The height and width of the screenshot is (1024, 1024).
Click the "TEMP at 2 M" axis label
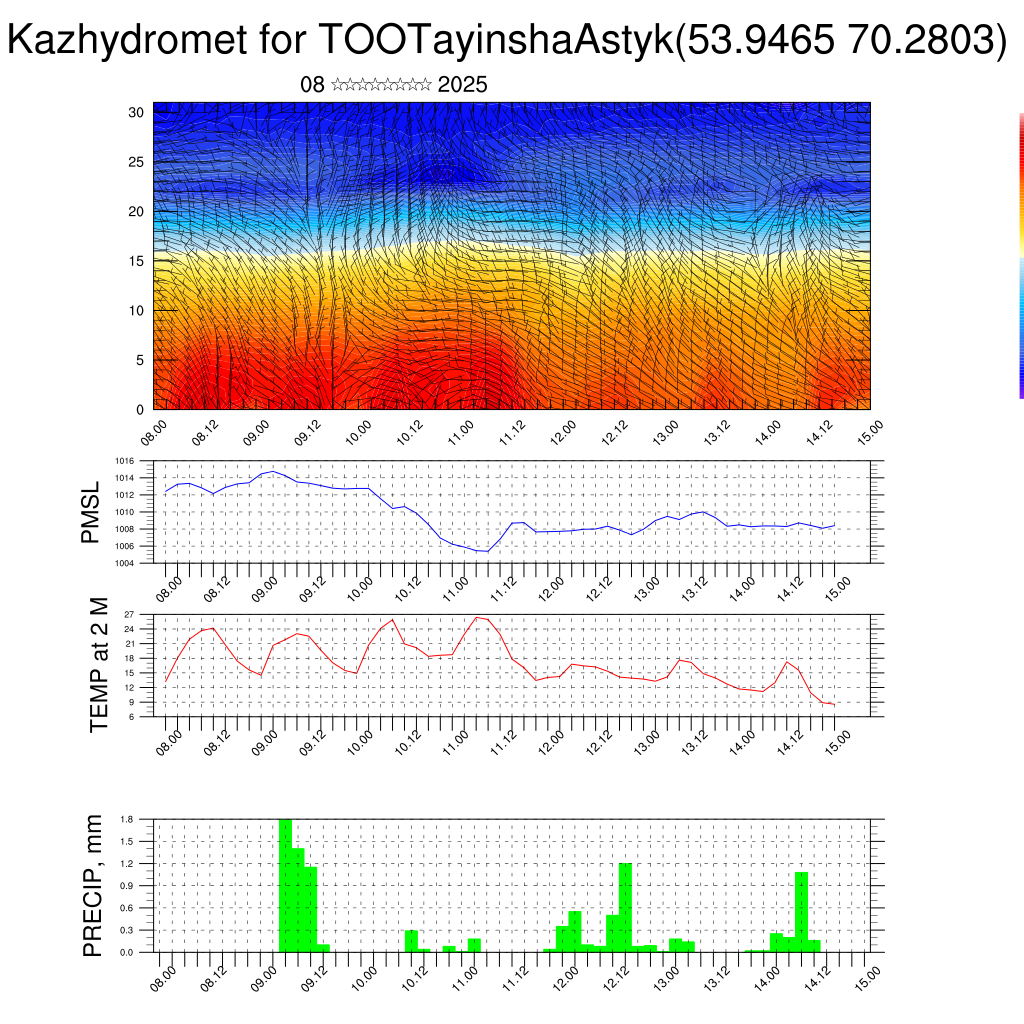98,665
